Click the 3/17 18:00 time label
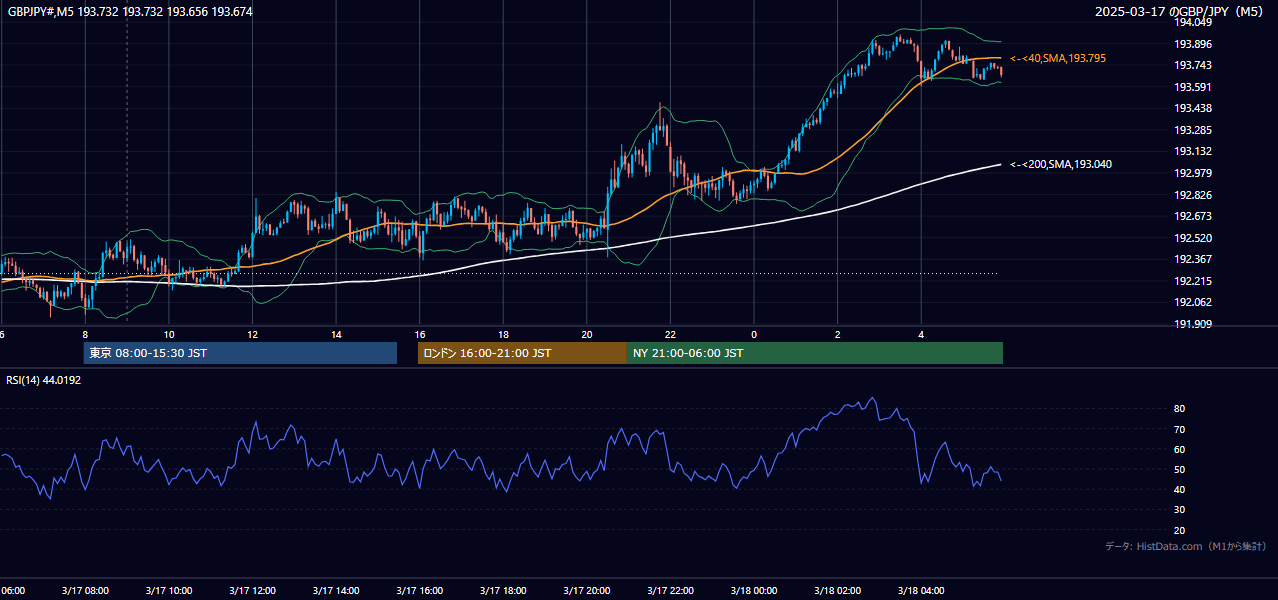The width and height of the screenshot is (1278, 600). (x=503, y=591)
